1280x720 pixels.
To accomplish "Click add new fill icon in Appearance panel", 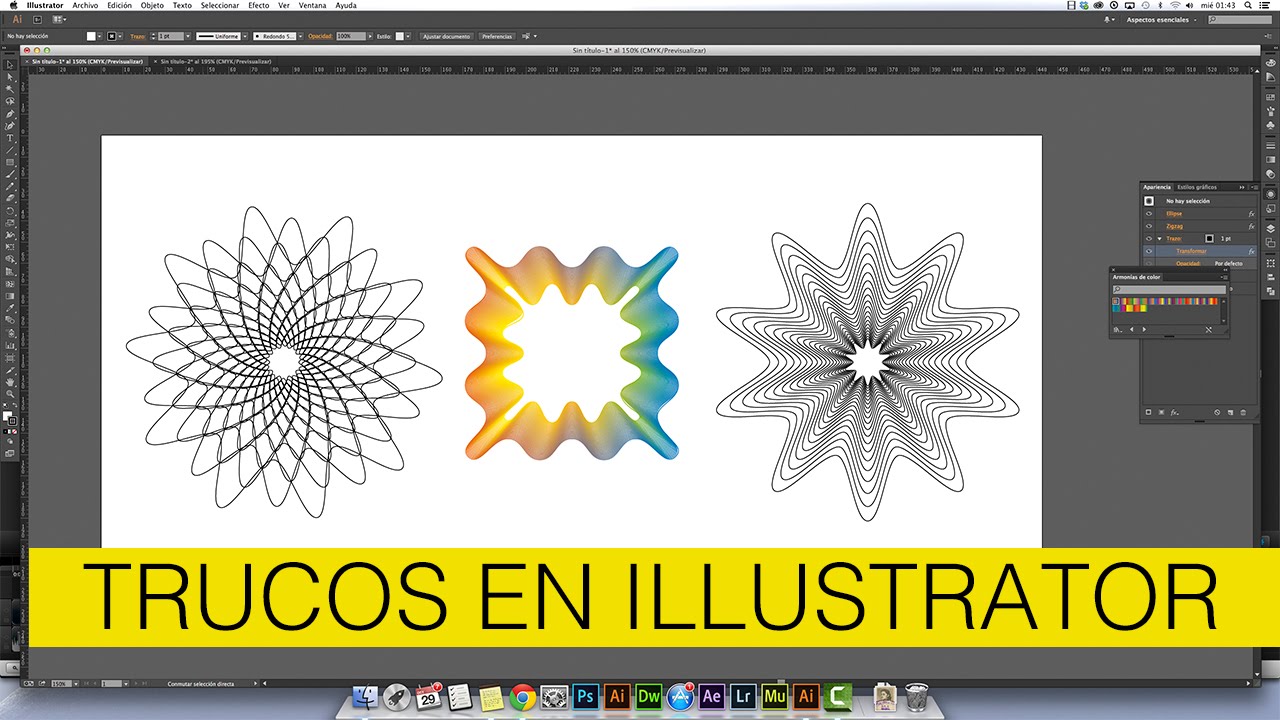I will [x=1161, y=412].
